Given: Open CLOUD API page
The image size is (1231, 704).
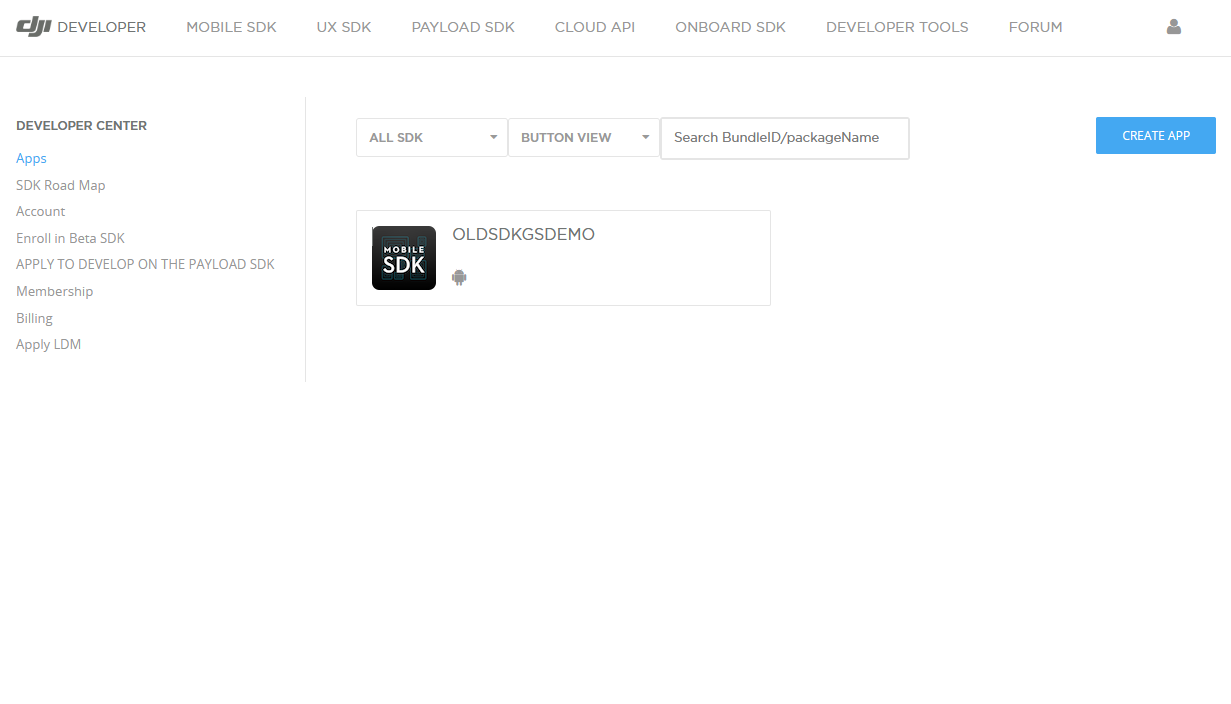Looking at the screenshot, I should [x=595, y=27].
